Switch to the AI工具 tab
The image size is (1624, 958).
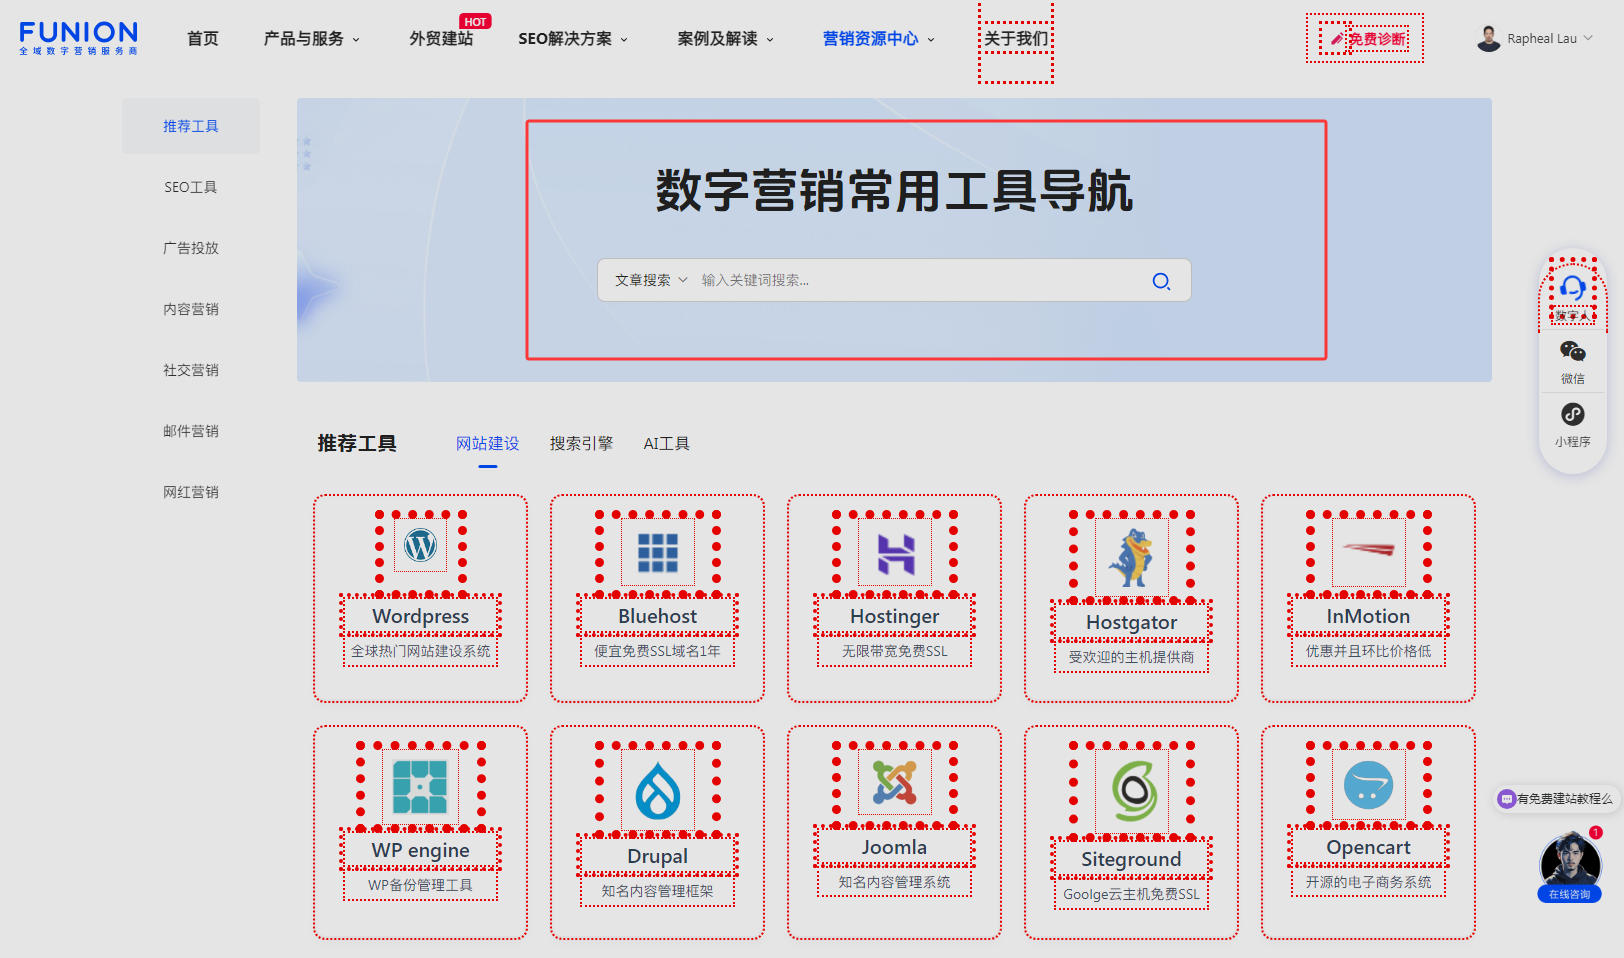(x=667, y=444)
